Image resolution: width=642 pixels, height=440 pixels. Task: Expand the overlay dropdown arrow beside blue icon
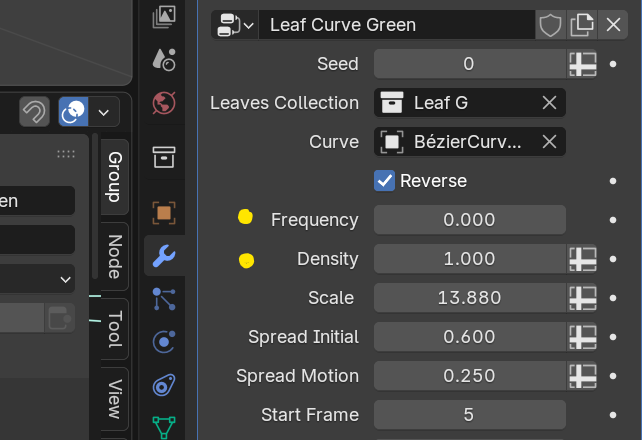click(104, 112)
